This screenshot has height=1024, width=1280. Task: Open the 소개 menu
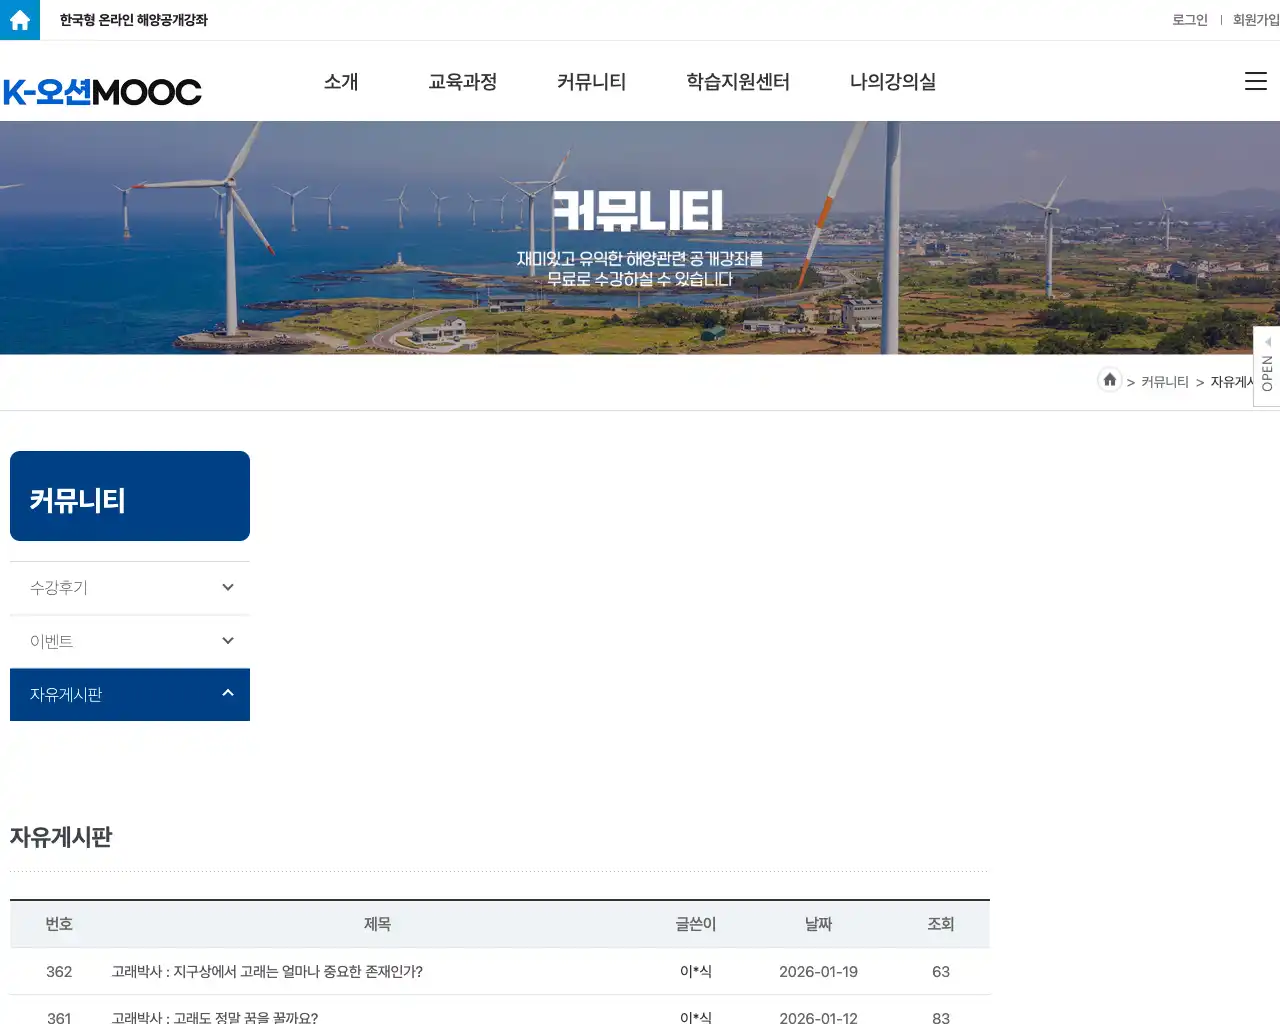341,82
